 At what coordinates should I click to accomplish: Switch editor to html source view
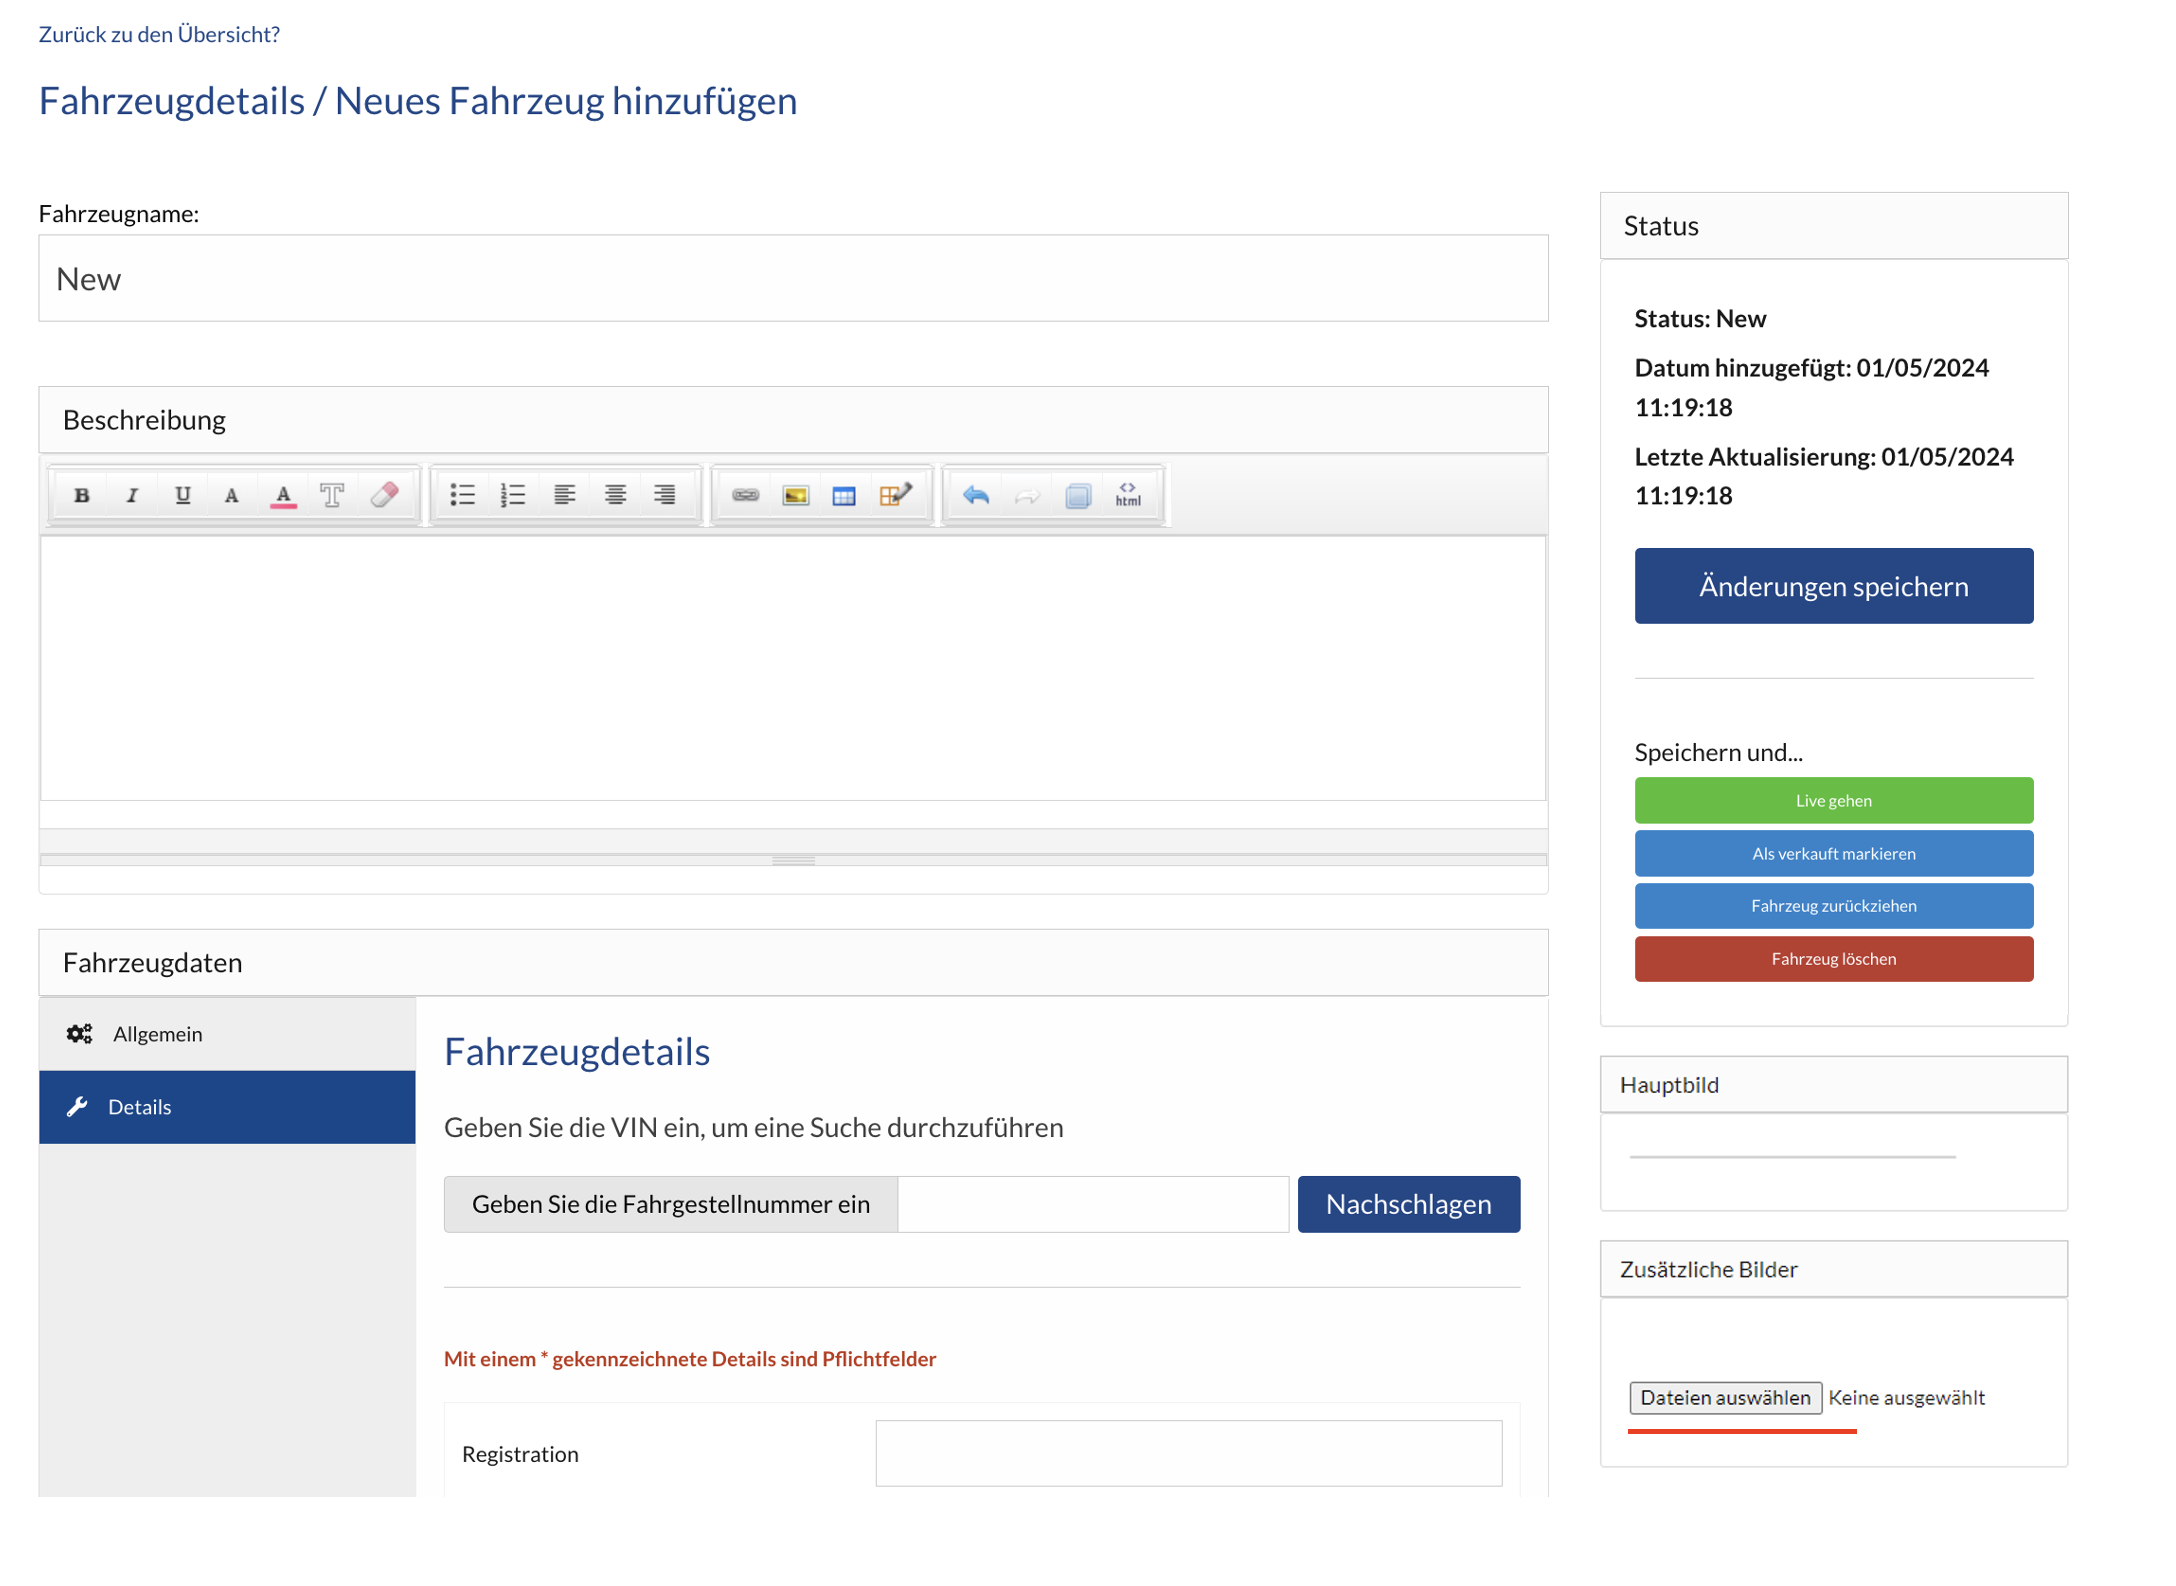point(1127,495)
